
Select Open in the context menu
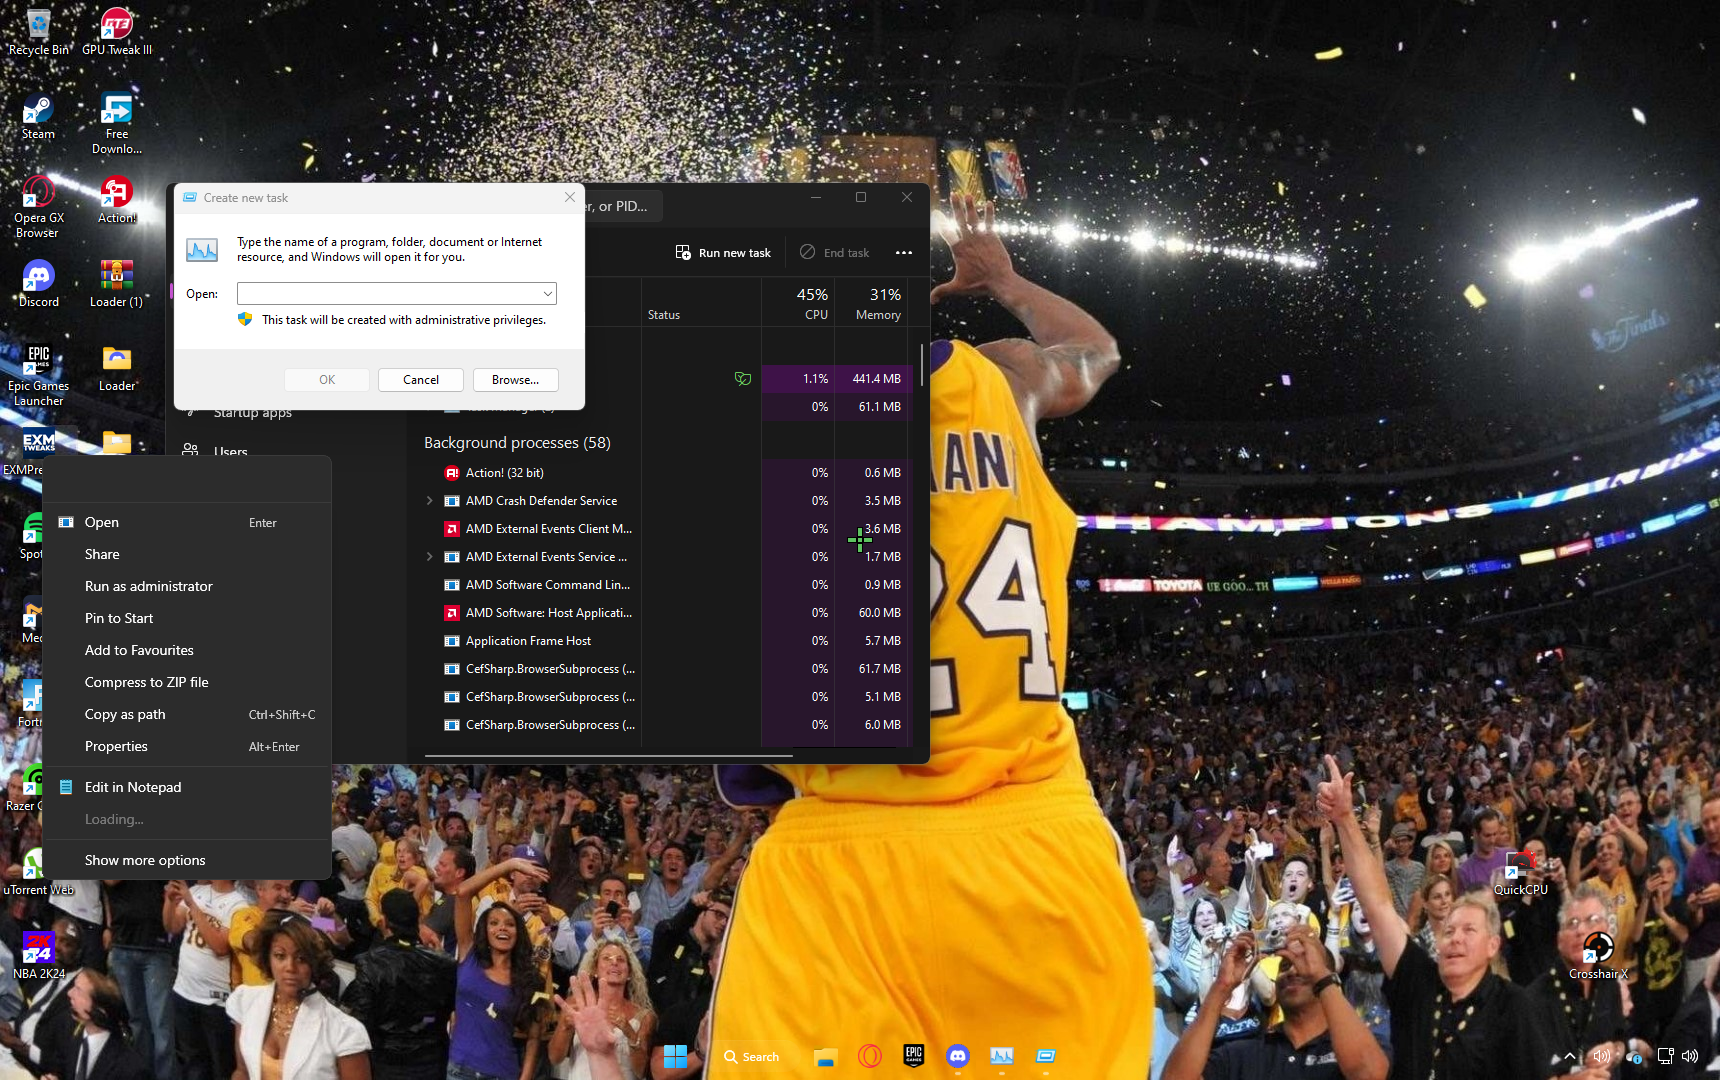[187, 522]
